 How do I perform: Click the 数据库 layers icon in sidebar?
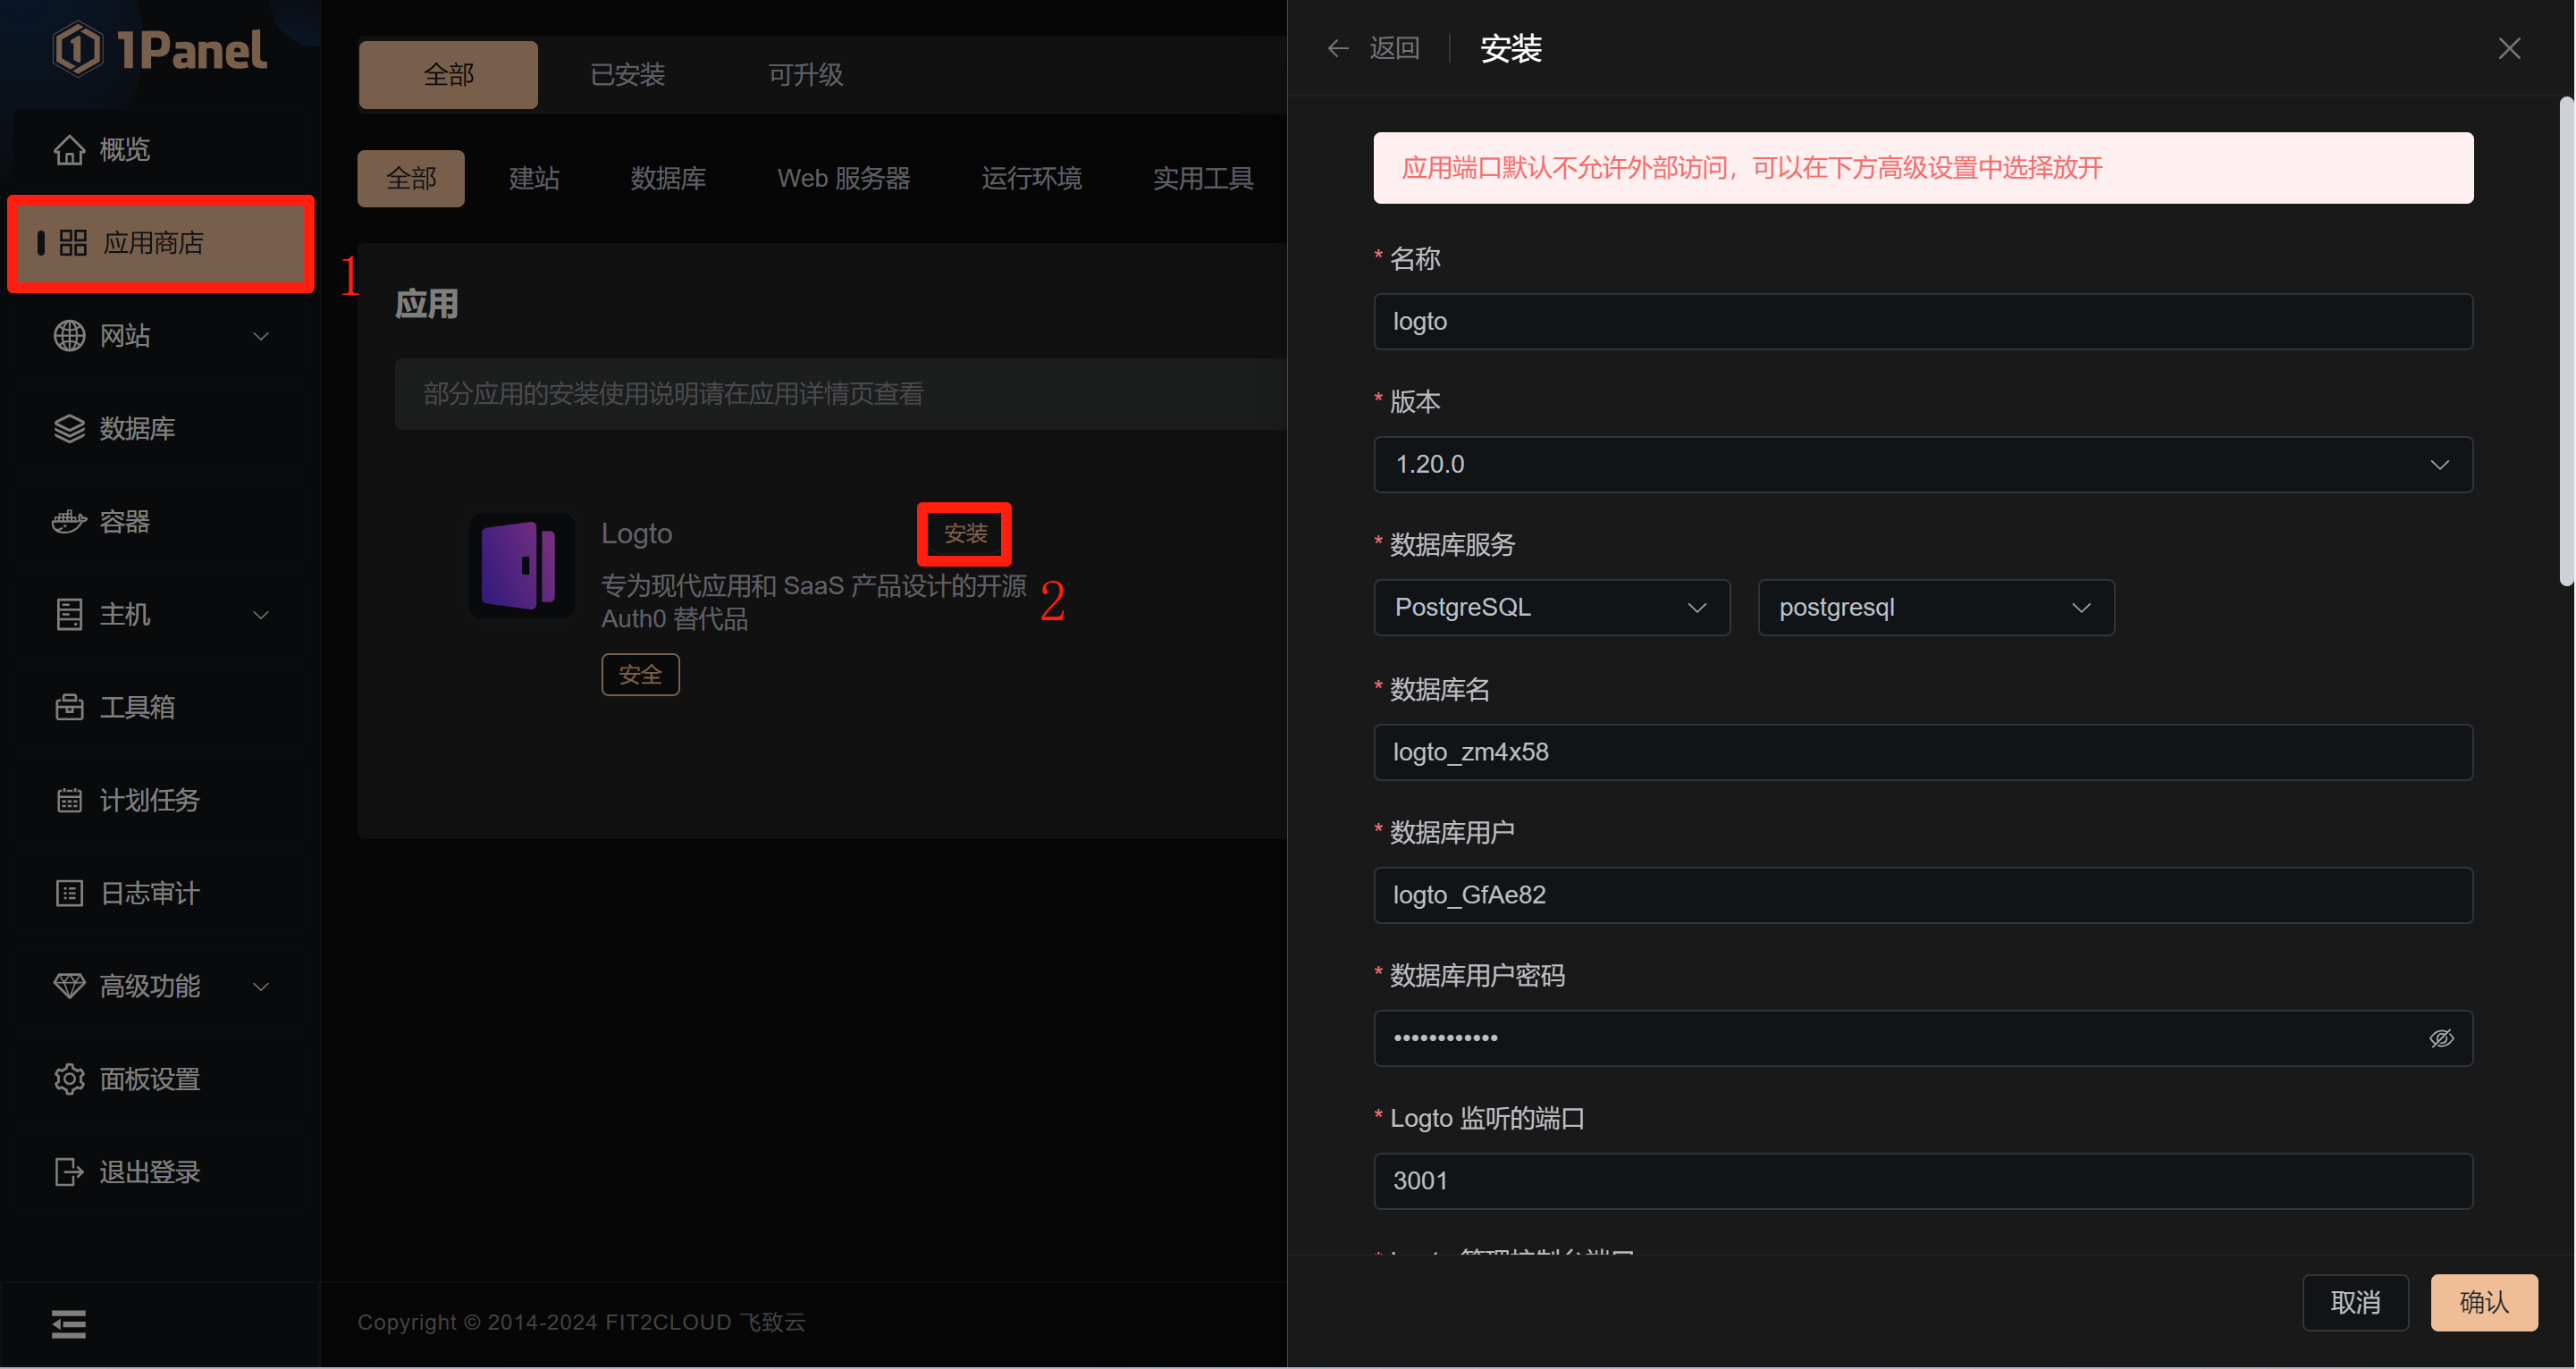pos(69,429)
